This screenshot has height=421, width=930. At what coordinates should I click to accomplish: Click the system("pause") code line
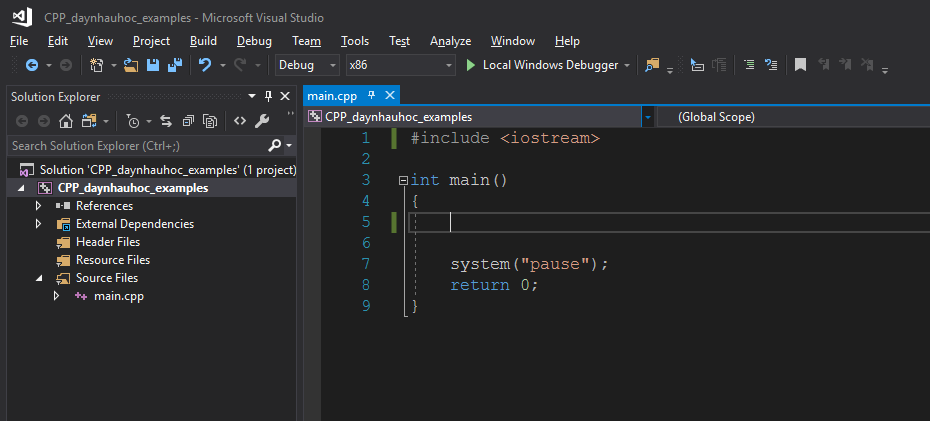(x=529, y=264)
